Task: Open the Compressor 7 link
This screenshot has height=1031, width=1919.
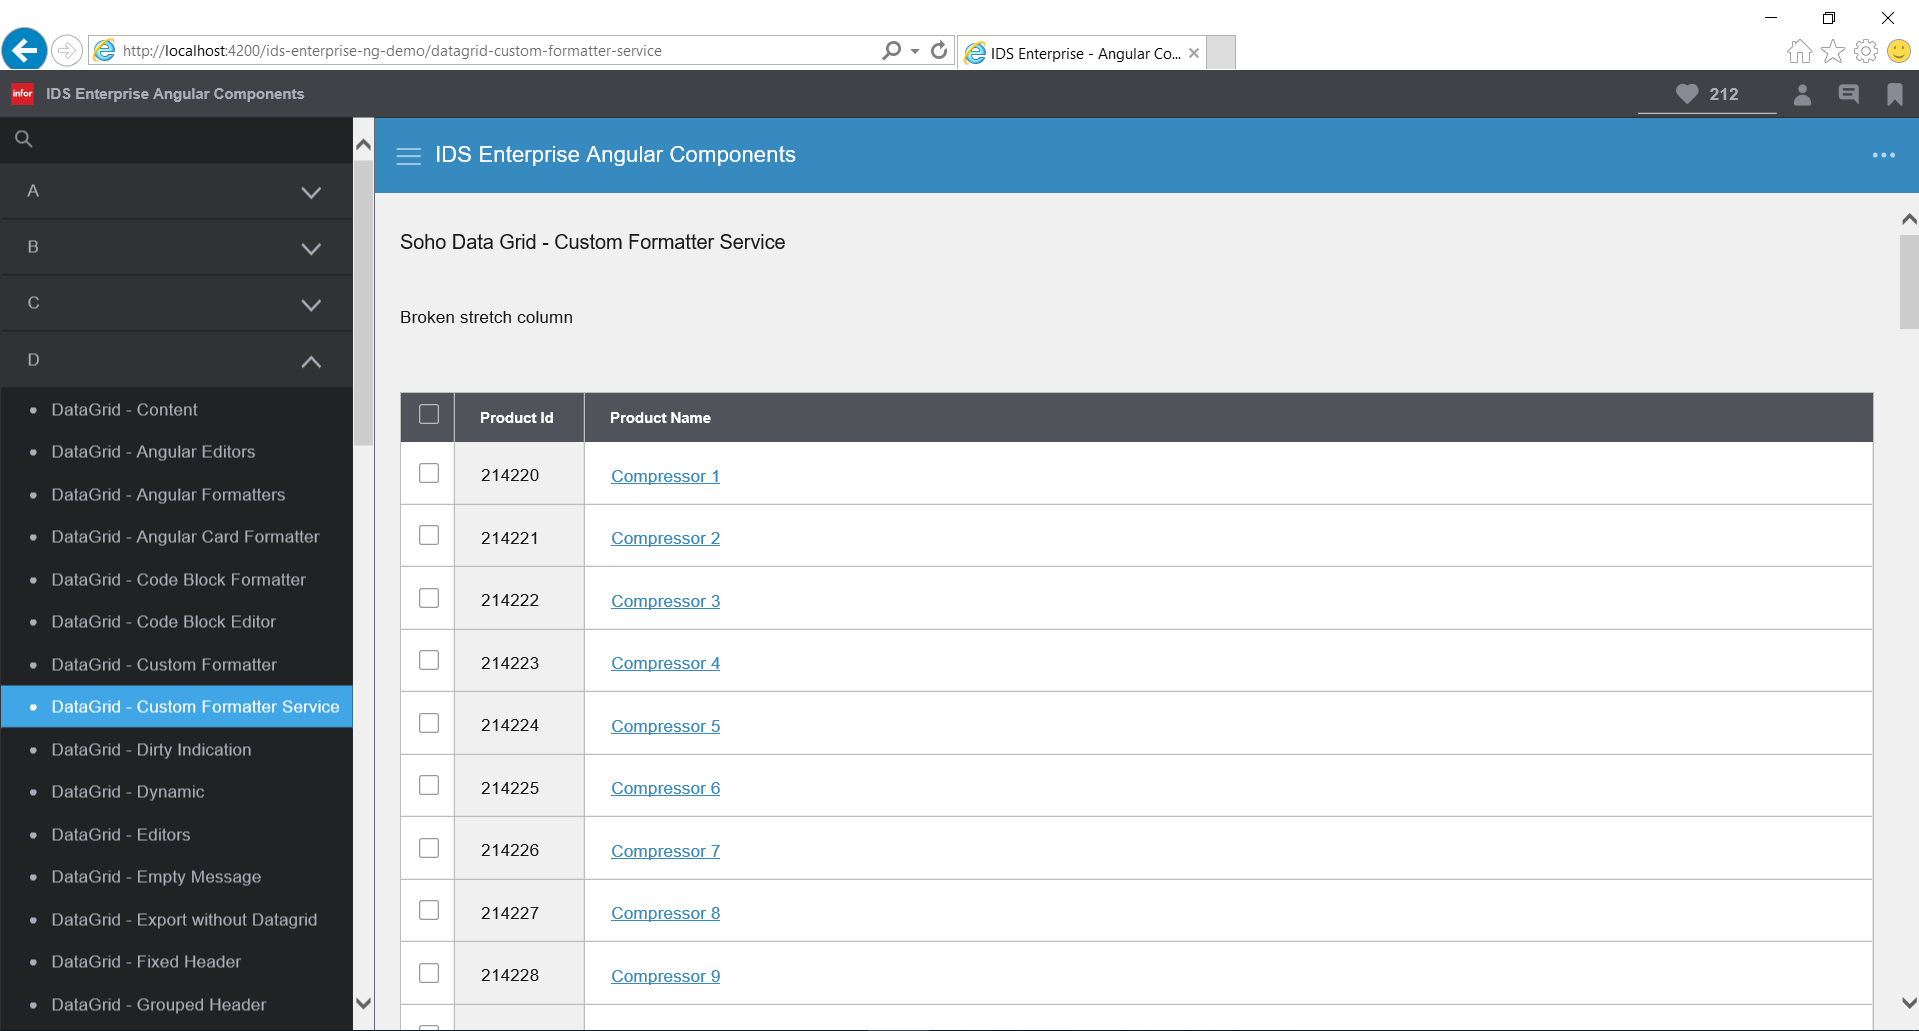Action: tap(665, 851)
